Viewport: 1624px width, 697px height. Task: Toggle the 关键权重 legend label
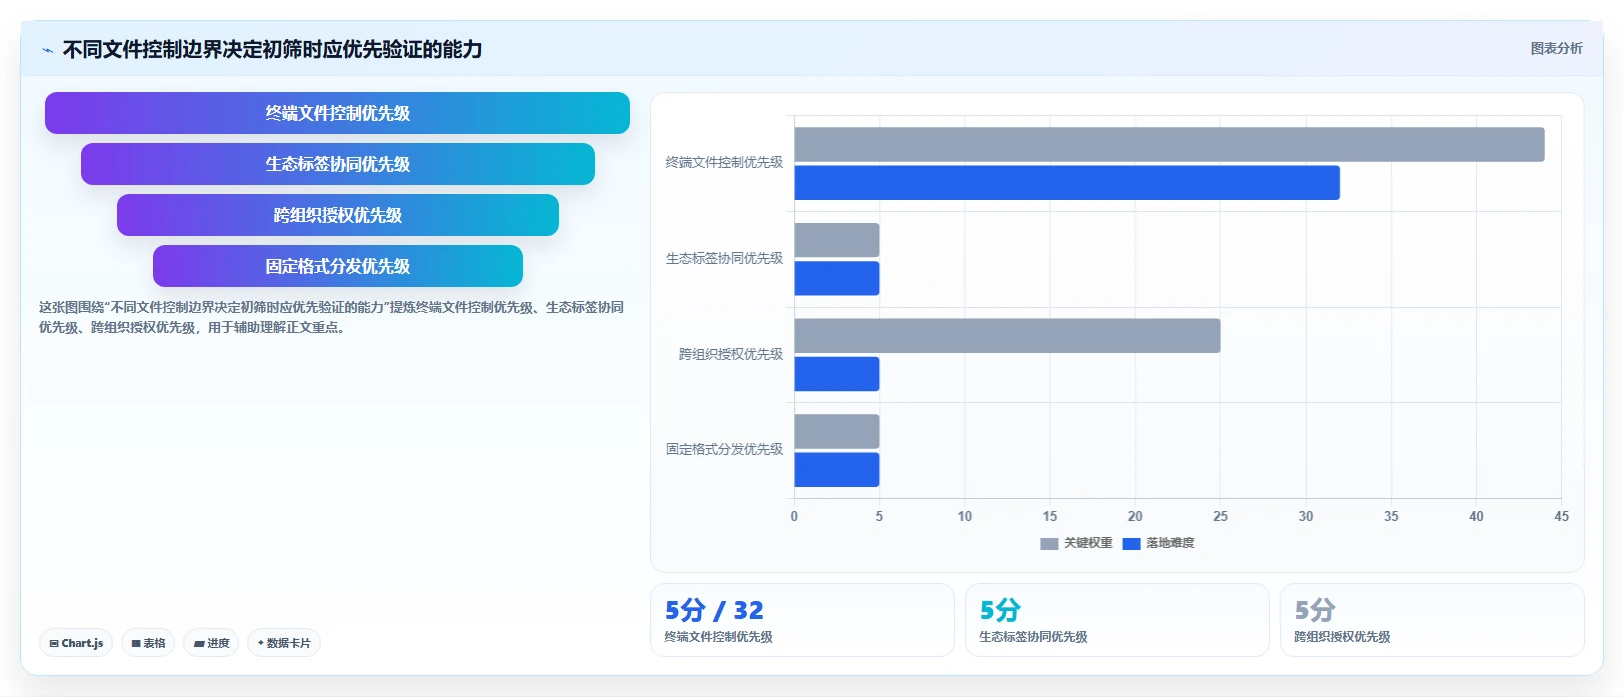1088,543
